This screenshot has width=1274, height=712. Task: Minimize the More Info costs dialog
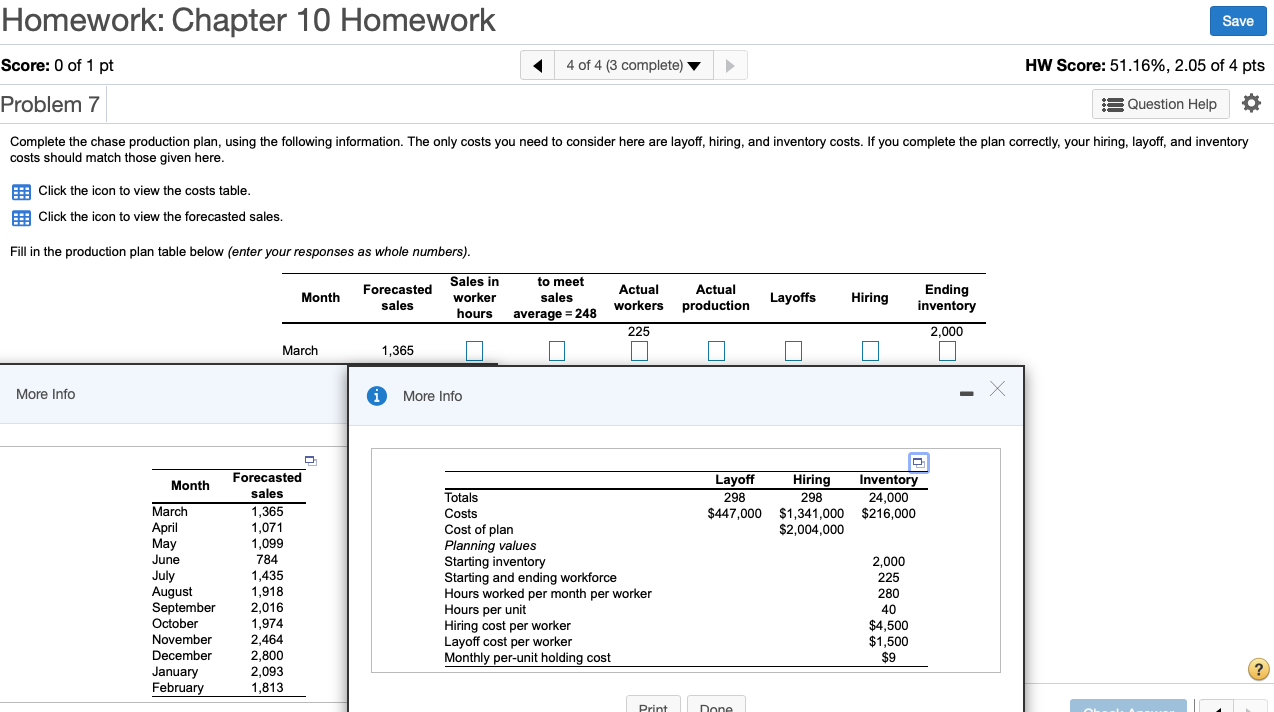[965, 395]
